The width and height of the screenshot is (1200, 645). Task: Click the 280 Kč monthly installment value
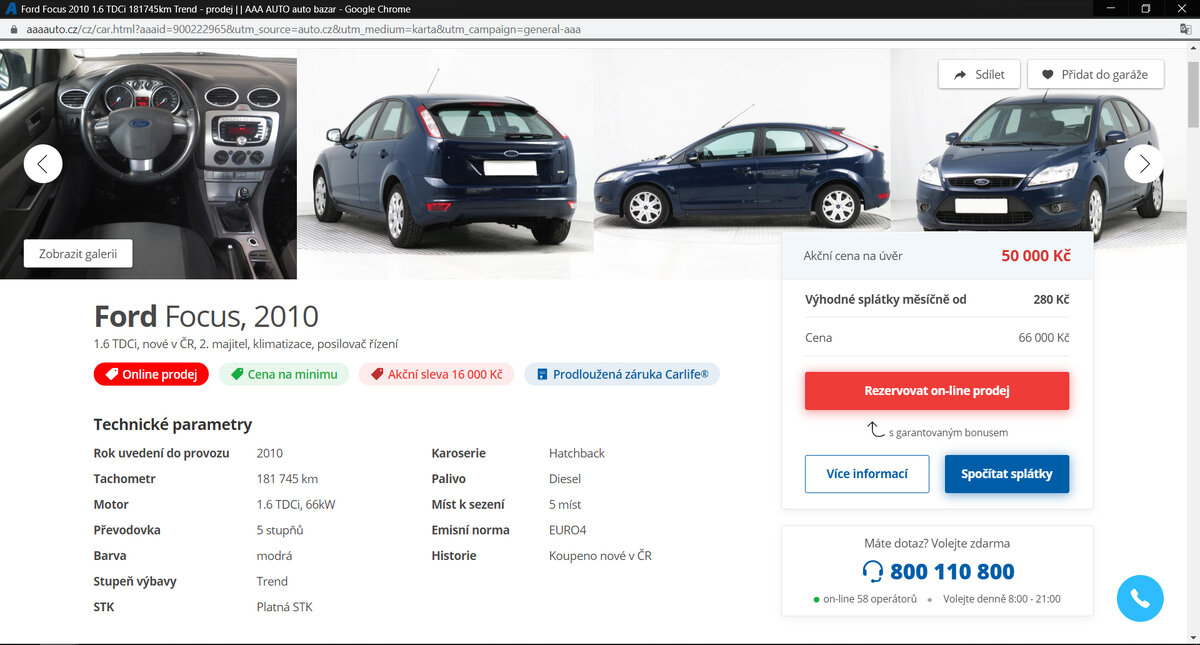(x=1051, y=299)
